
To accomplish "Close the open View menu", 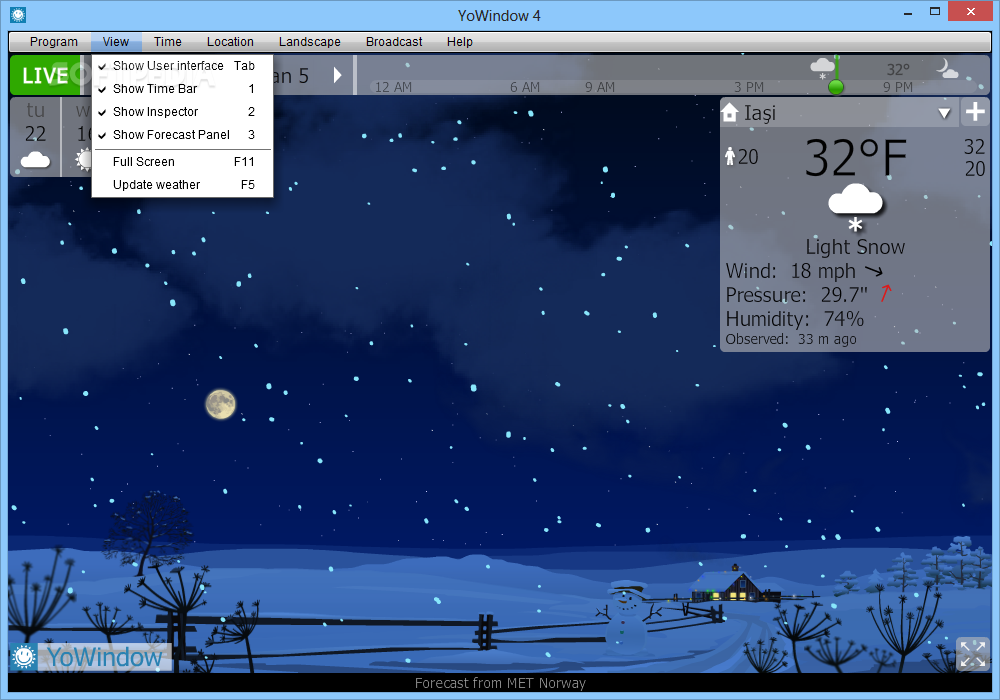I will pos(115,41).
